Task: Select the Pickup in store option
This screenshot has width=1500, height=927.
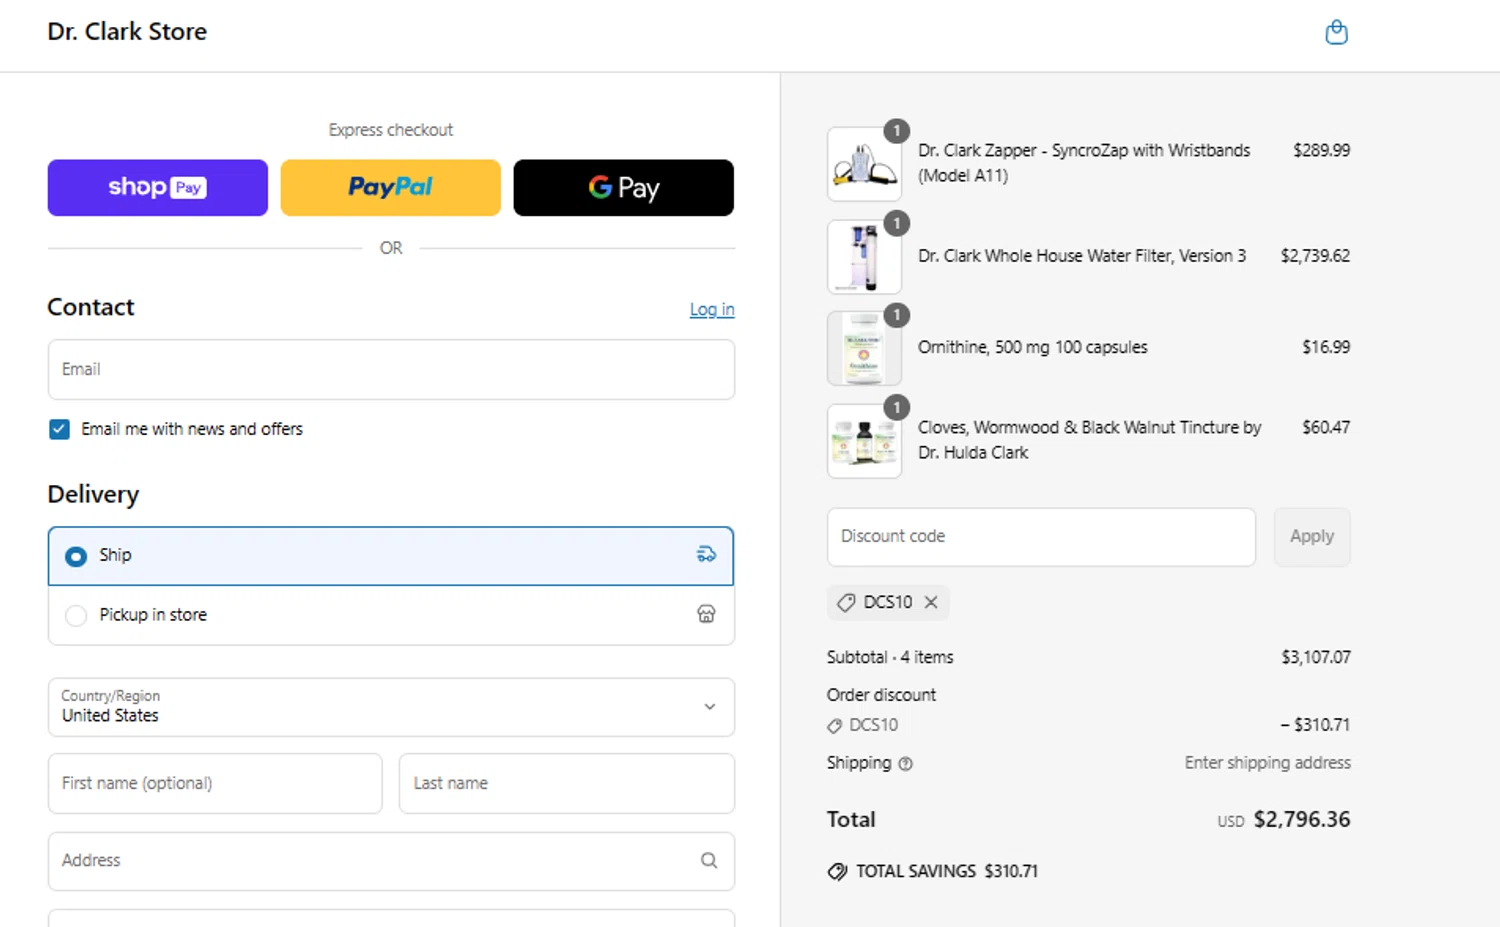Action: (x=391, y=615)
